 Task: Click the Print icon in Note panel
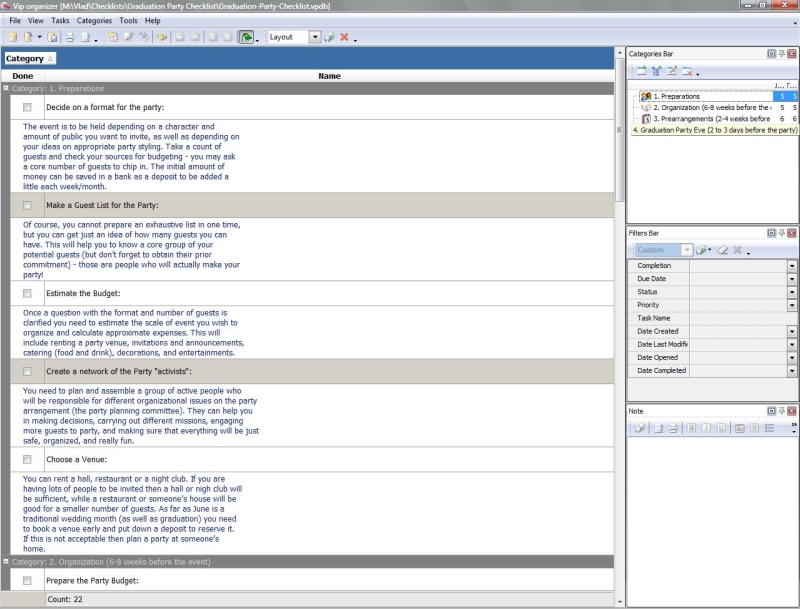(673, 428)
